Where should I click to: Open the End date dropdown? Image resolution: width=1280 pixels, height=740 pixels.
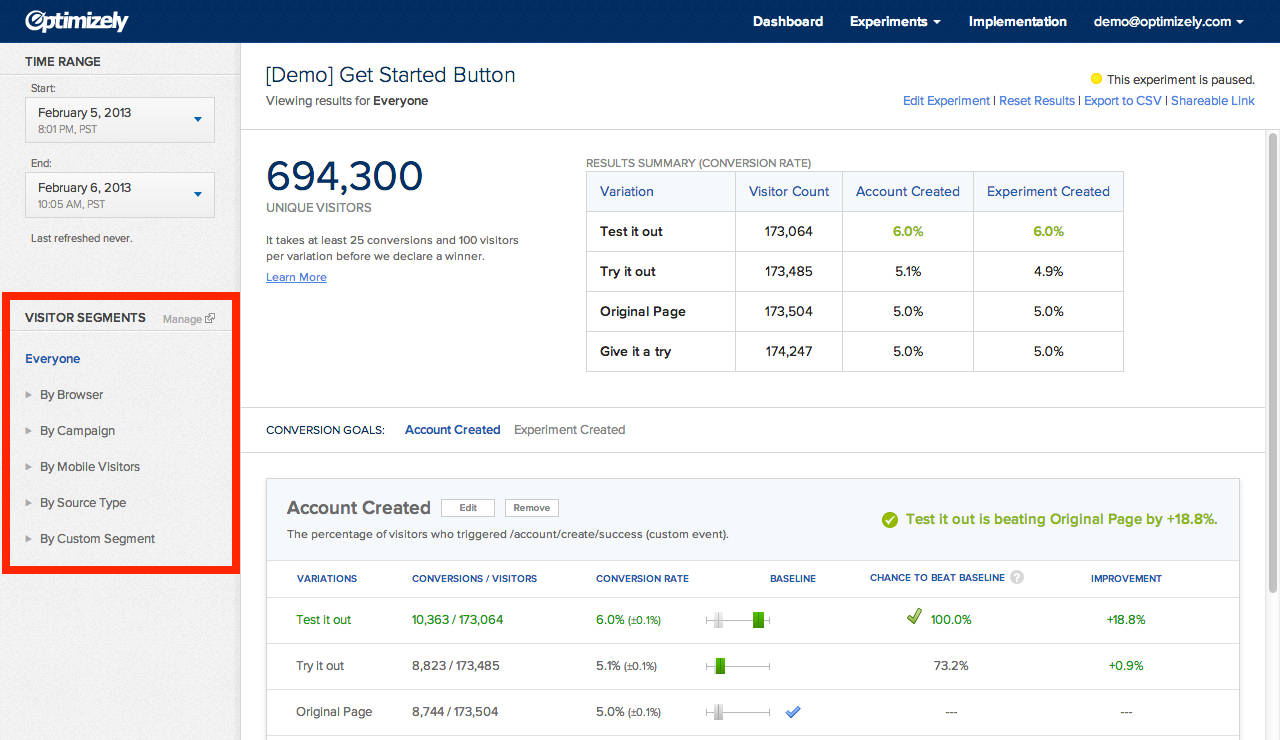[200, 193]
